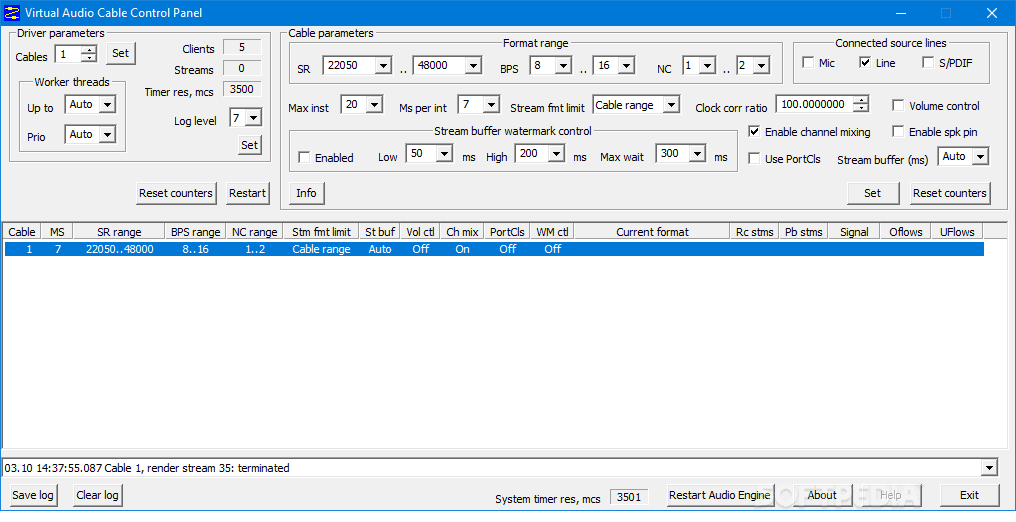This screenshot has width=1016, height=522.
Task: Uncheck the Line source line checkbox
Action: click(865, 63)
